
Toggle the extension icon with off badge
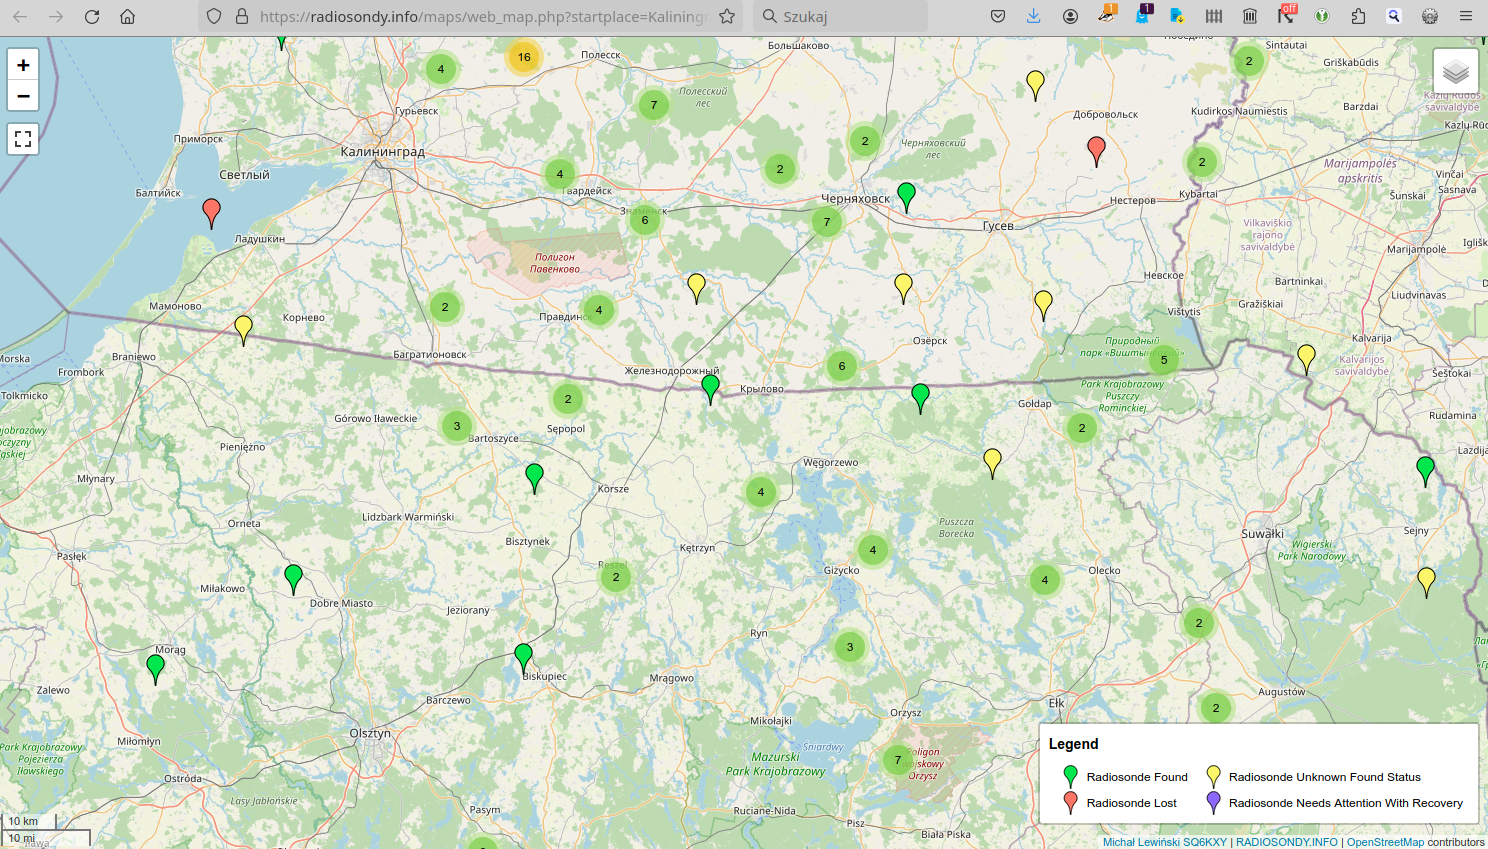pos(1286,16)
